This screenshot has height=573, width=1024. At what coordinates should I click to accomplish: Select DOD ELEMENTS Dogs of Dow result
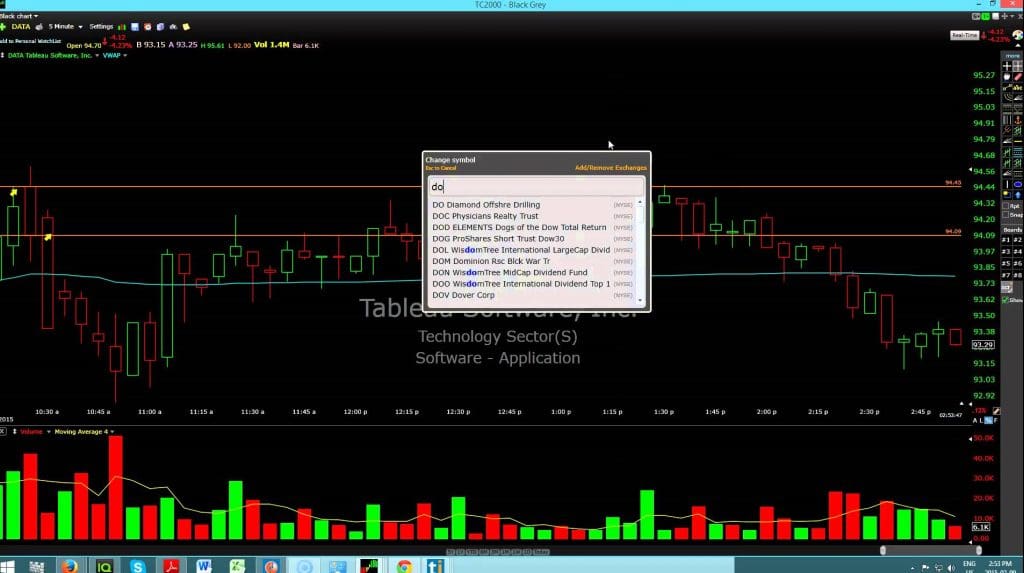click(x=532, y=227)
